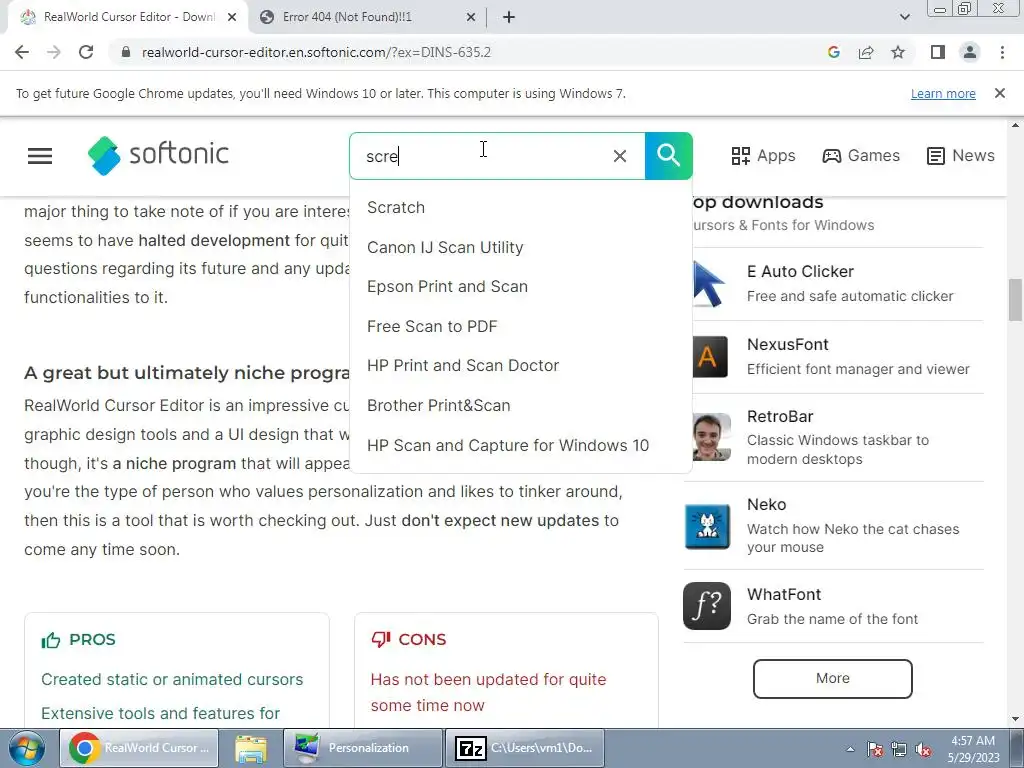
Task: Open the 7-Zip taskbar window
Action: tap(525, 748)
